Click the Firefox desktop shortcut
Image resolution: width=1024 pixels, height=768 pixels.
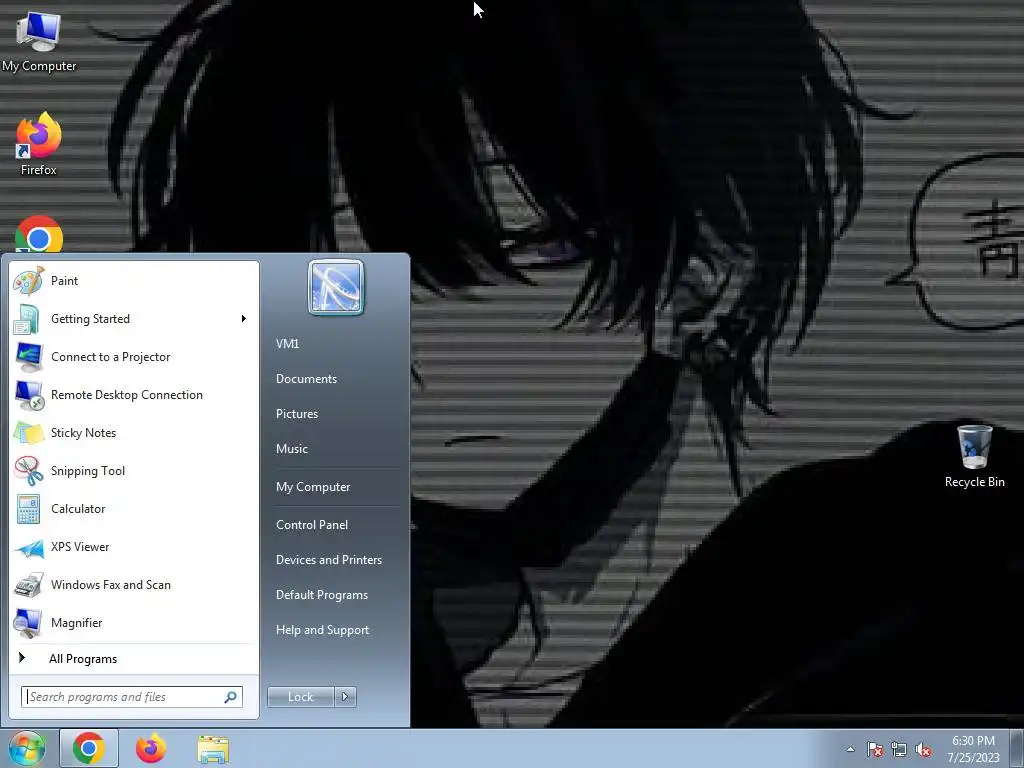tap(39, 144)
